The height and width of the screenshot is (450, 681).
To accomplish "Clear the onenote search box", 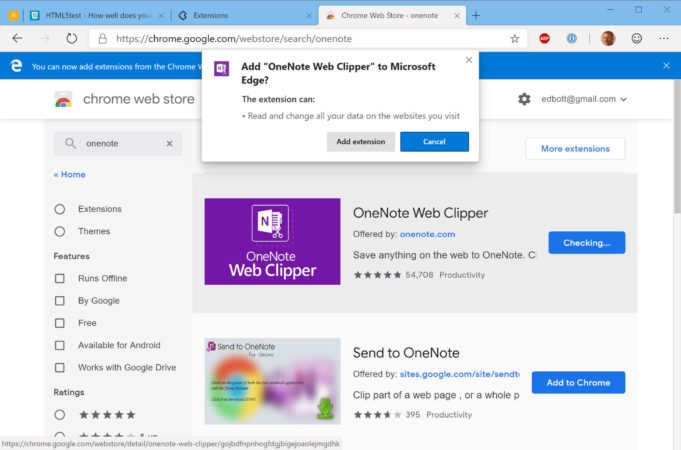I will pyautogui.click(x=169, y=143).
